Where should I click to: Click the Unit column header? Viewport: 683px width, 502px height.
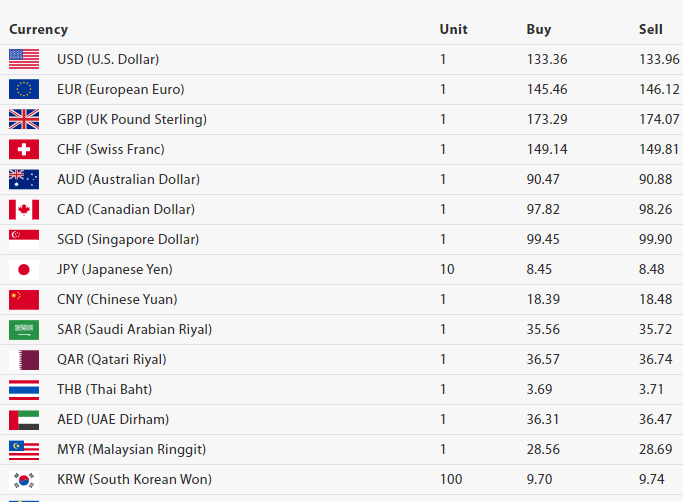click(453, 29)
